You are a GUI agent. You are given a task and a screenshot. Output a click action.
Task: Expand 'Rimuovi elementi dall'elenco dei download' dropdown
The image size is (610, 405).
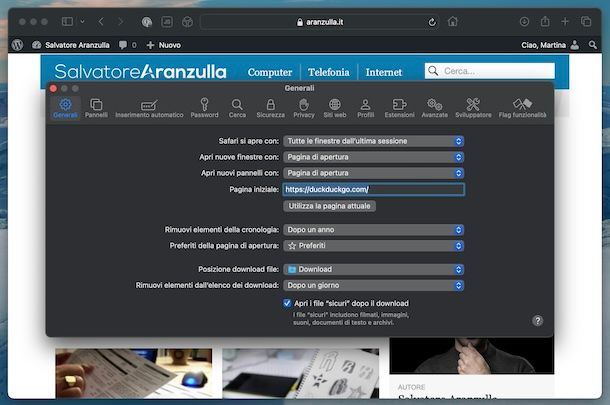(373, 285)
